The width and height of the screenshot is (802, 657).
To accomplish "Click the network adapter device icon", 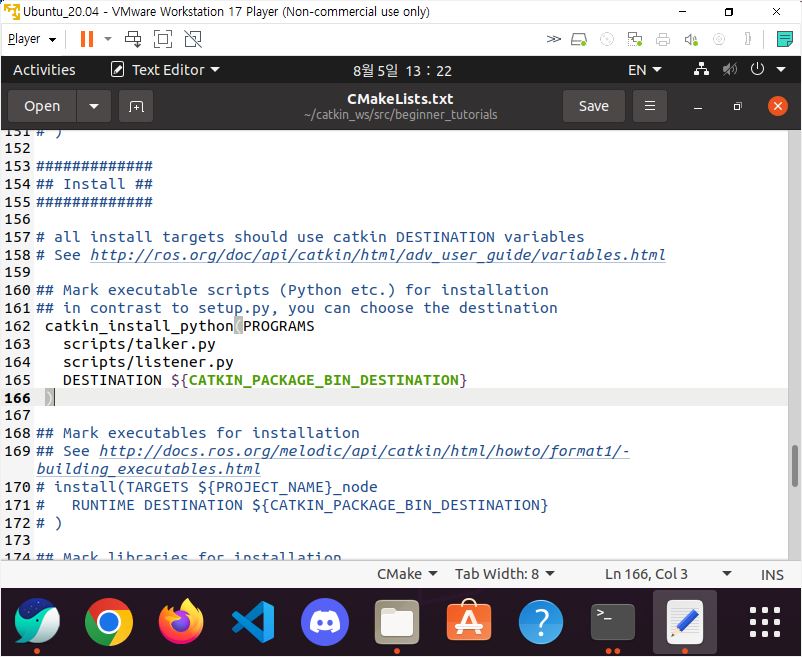I will coord(635,39).
